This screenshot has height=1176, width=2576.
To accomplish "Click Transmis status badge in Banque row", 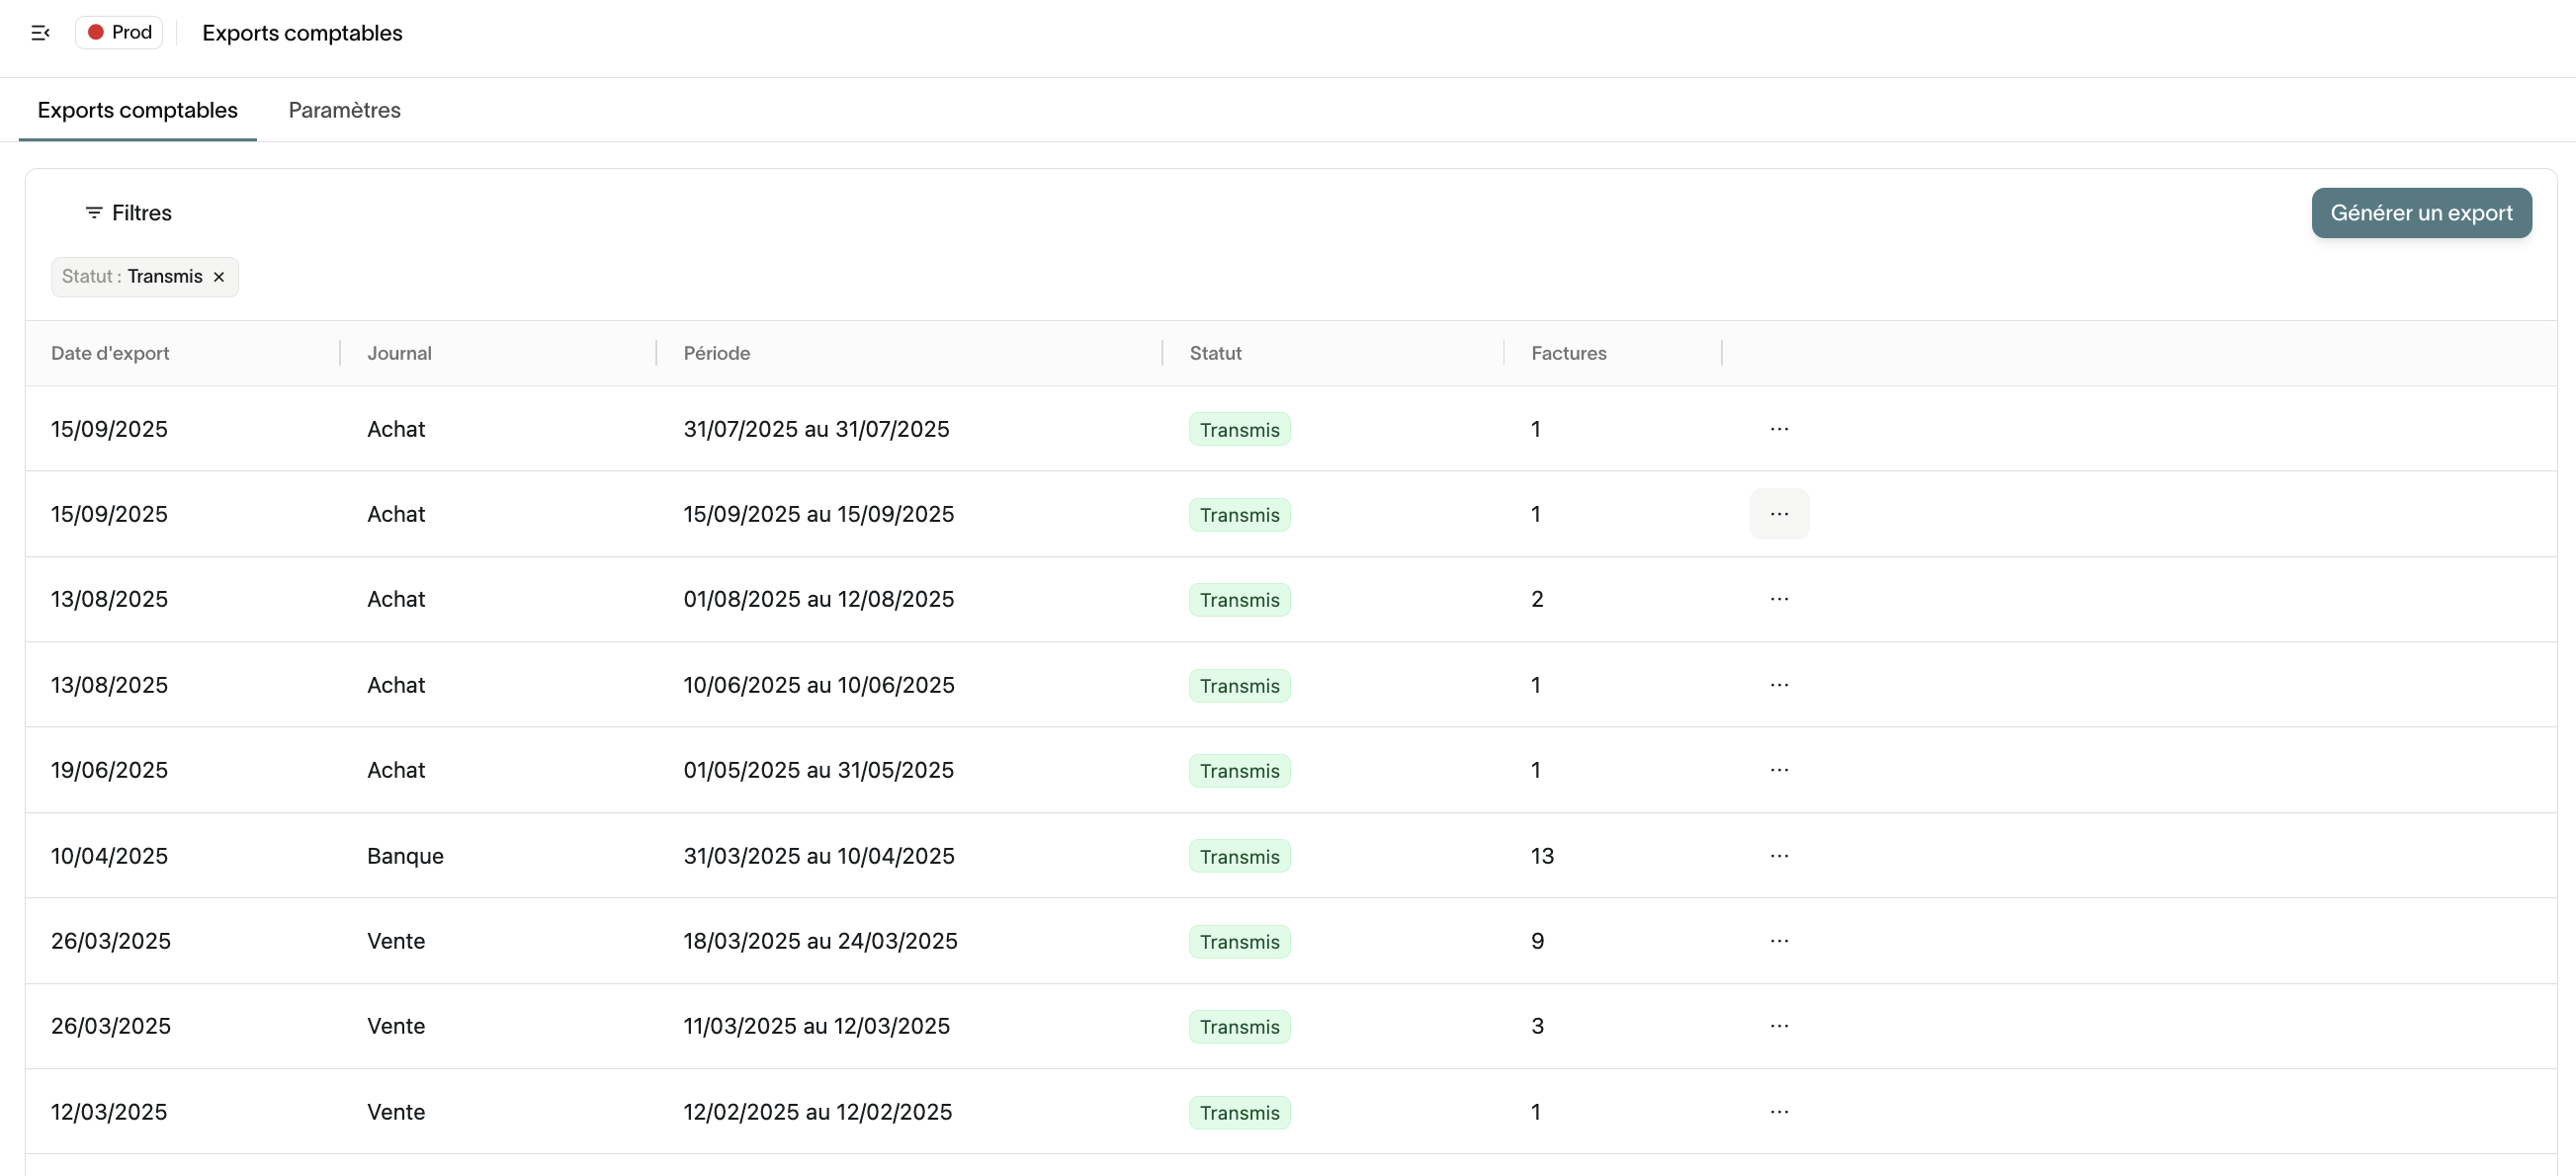I will pos(1239,857).
